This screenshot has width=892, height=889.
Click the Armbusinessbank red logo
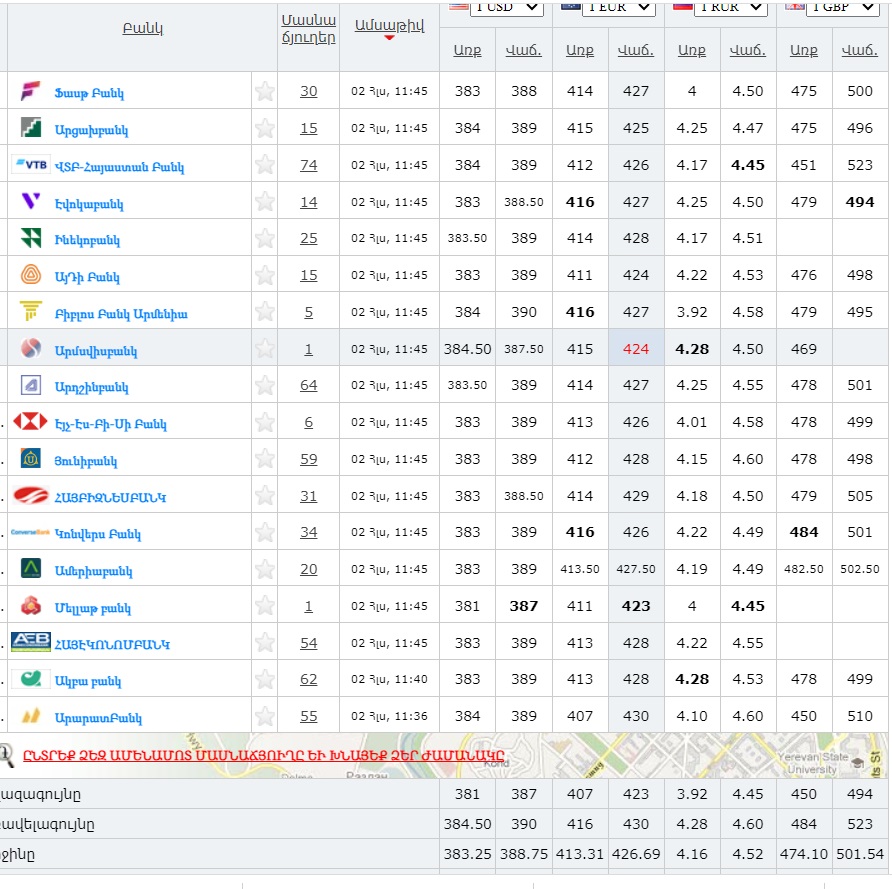(x=31, y=495)
